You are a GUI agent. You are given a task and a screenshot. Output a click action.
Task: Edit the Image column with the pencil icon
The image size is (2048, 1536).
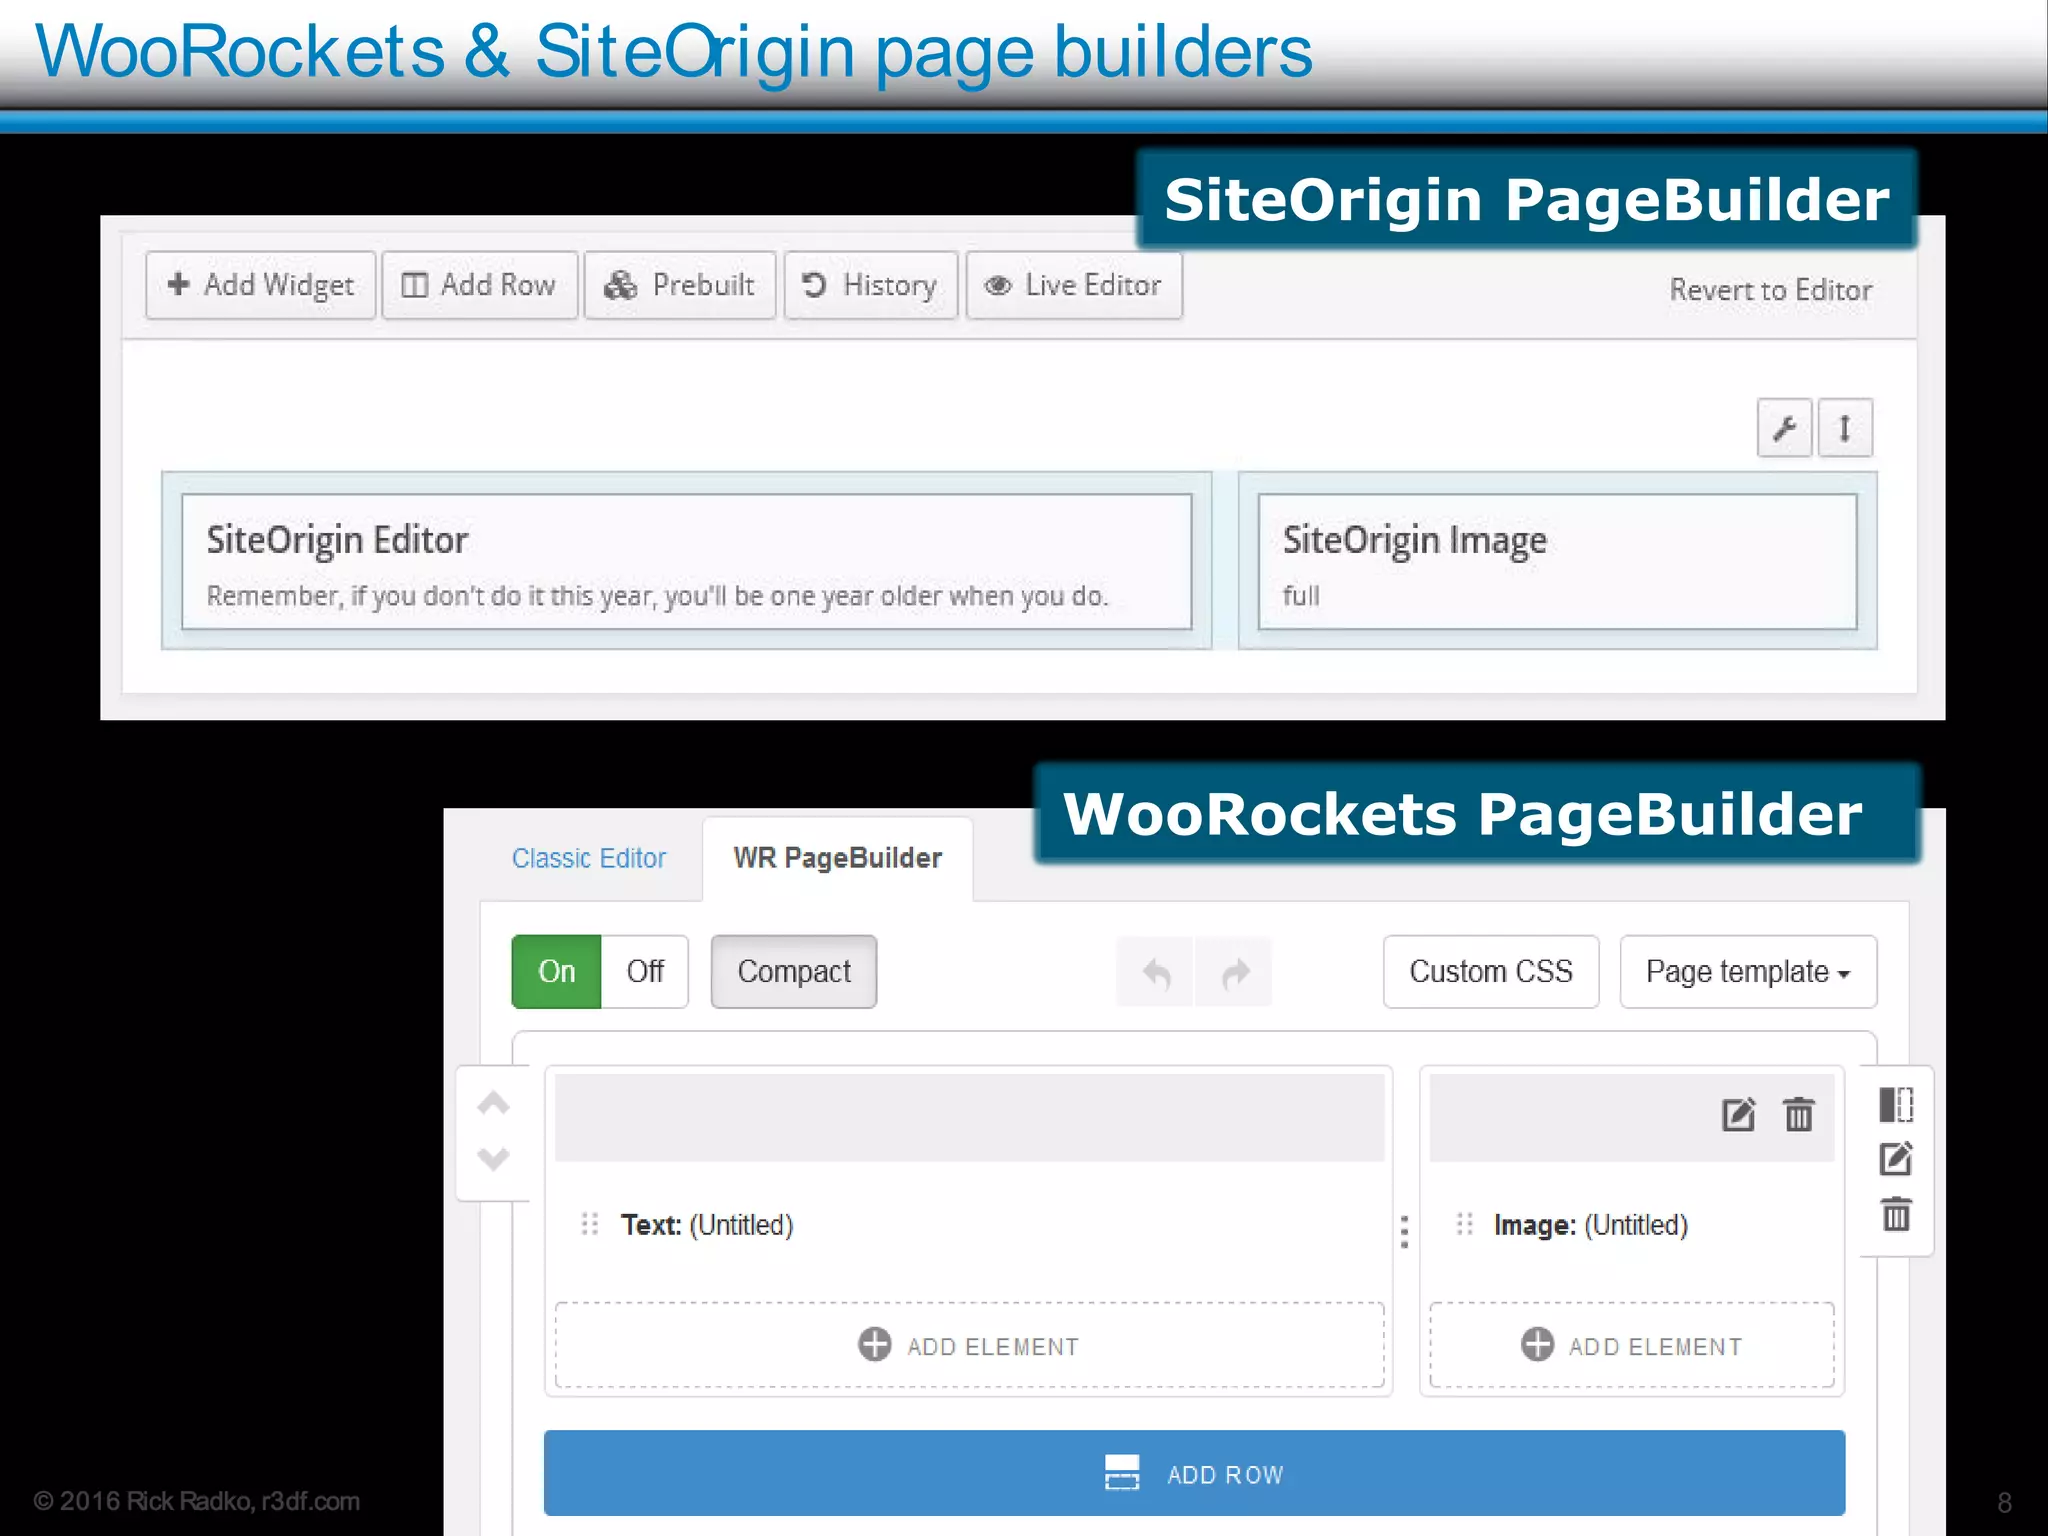[x=1739, y=1114]
